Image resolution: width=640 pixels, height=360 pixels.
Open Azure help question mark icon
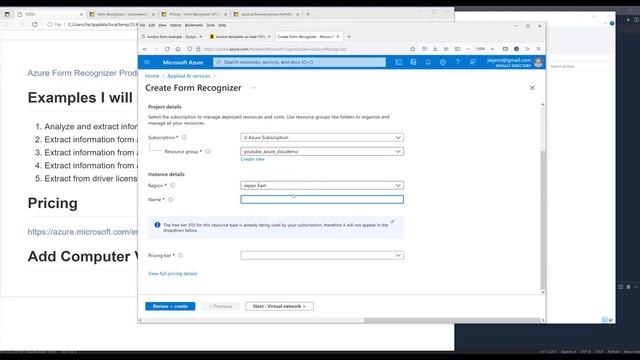(x=458, y=62)
